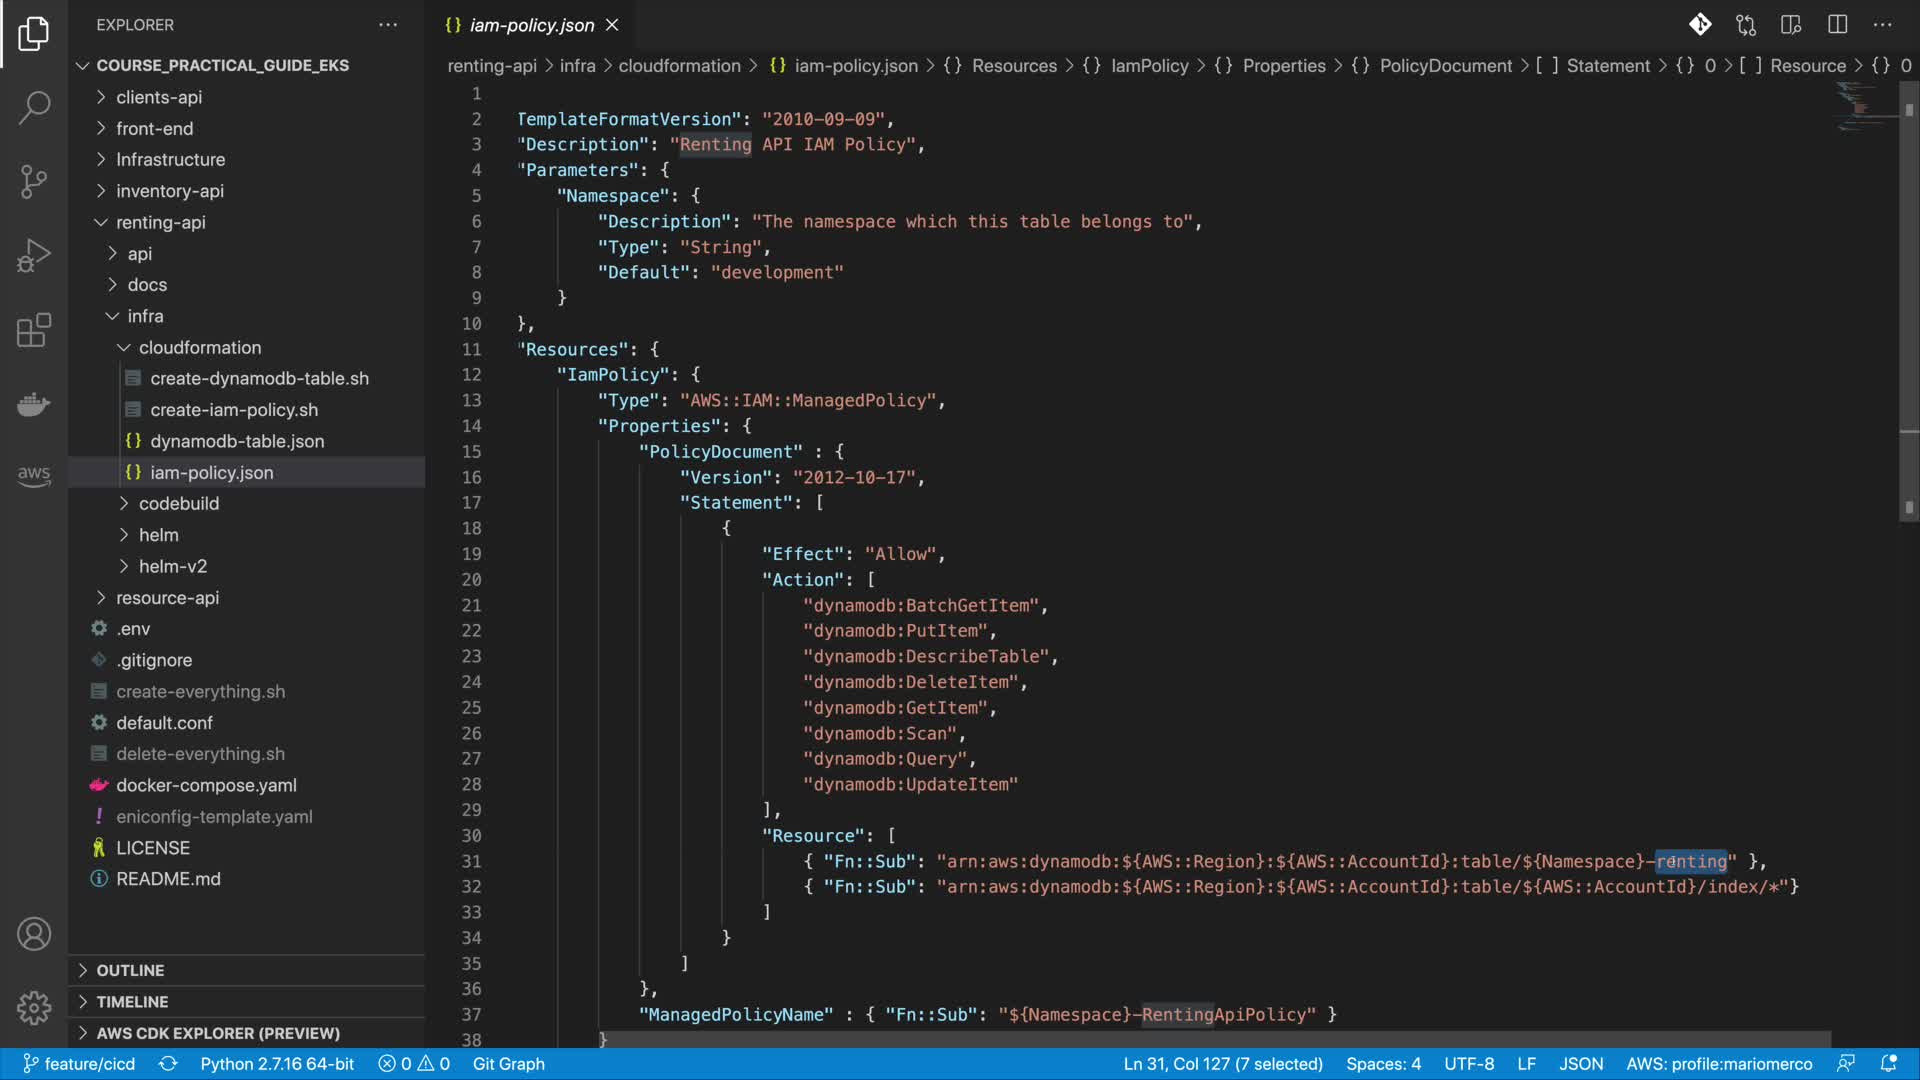The height and width of the screenshot is (1080, 1920).
Task: Collapse the cloudformation folder
Action: pos(199,347)
